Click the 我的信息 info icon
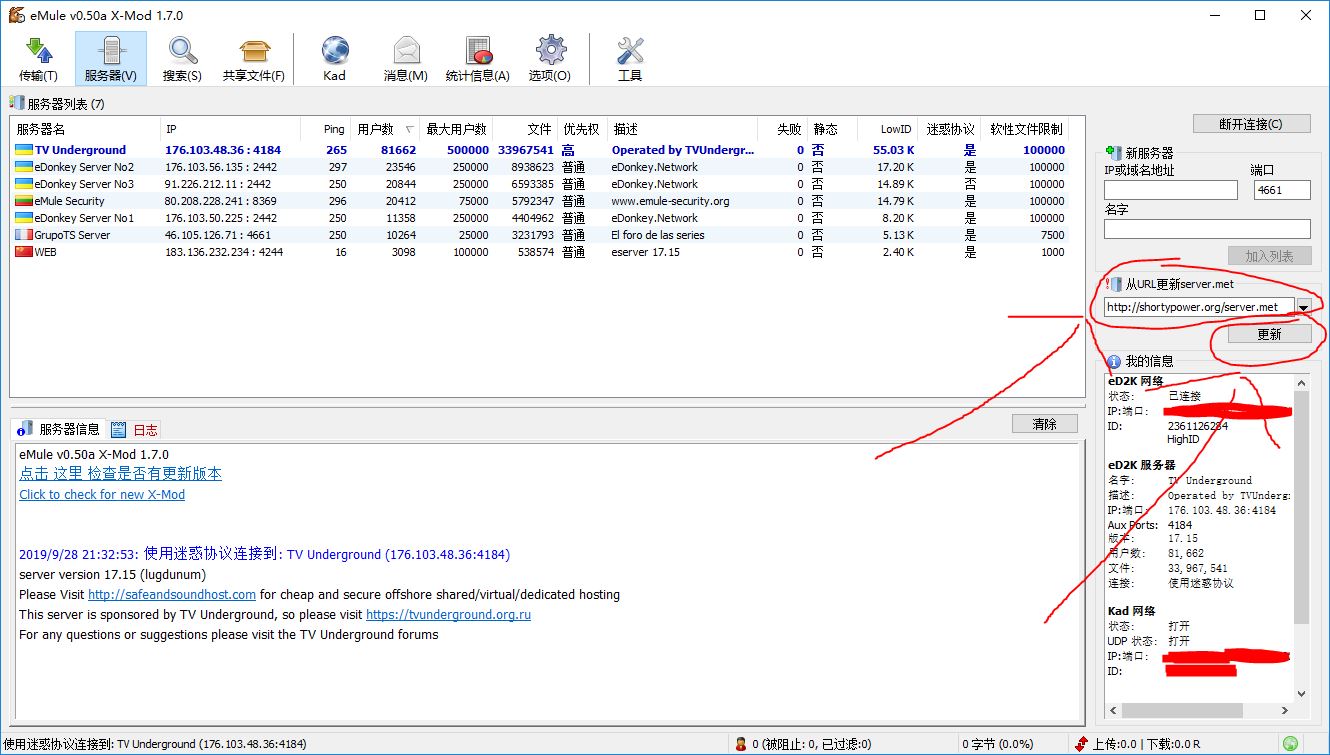 1113,361
